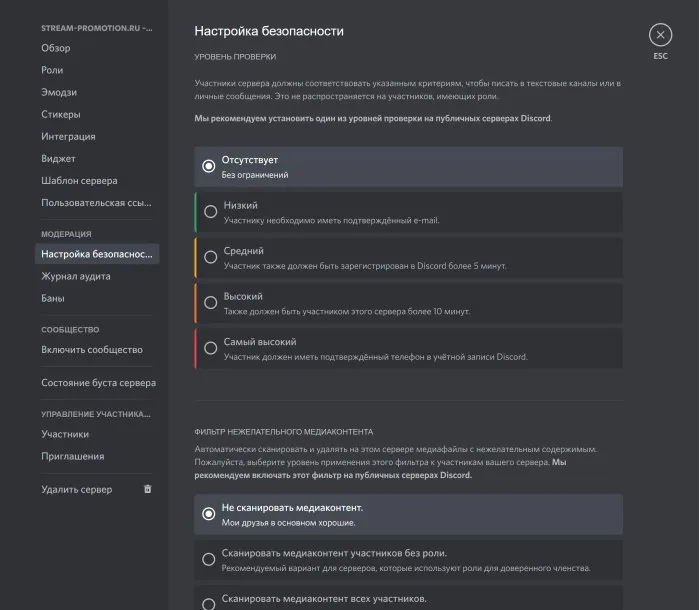Click the УРОВЕНЬ ПРОВЕРКИ section label
Screen dimensions: 700x610
[235, 57]
